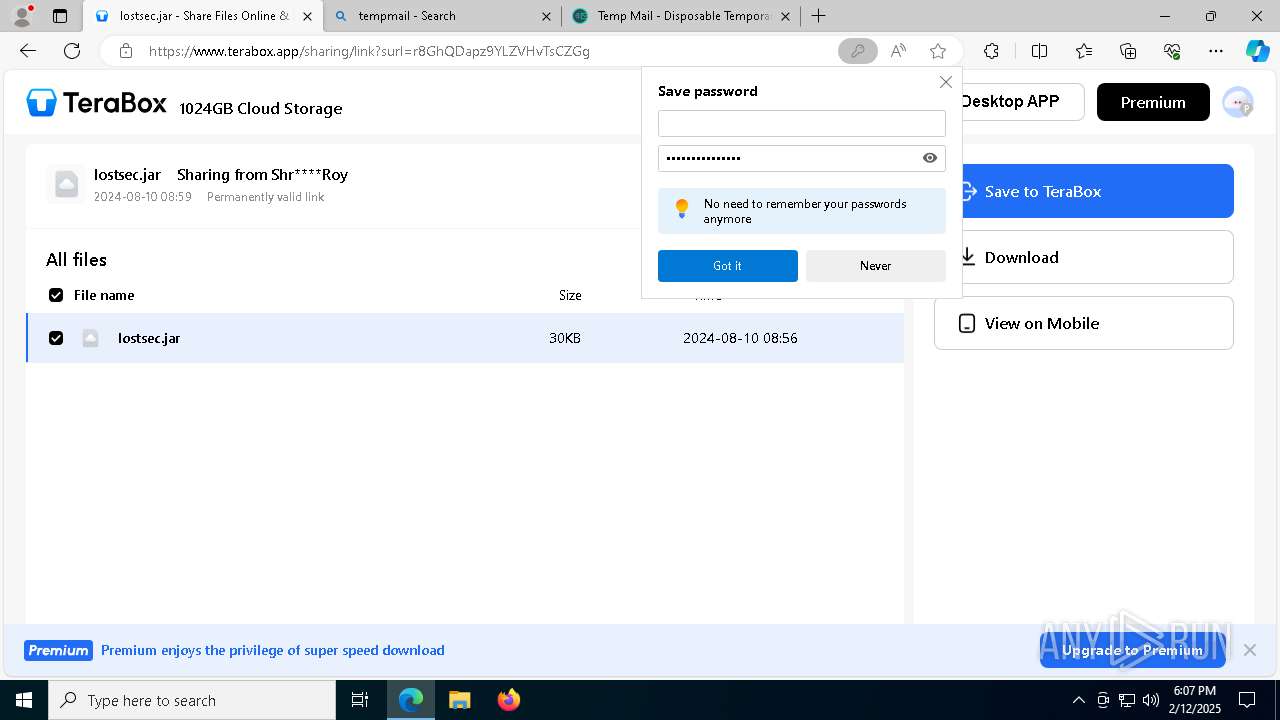Switch to the Temp Mail Disposable tab

click(680, 16)
